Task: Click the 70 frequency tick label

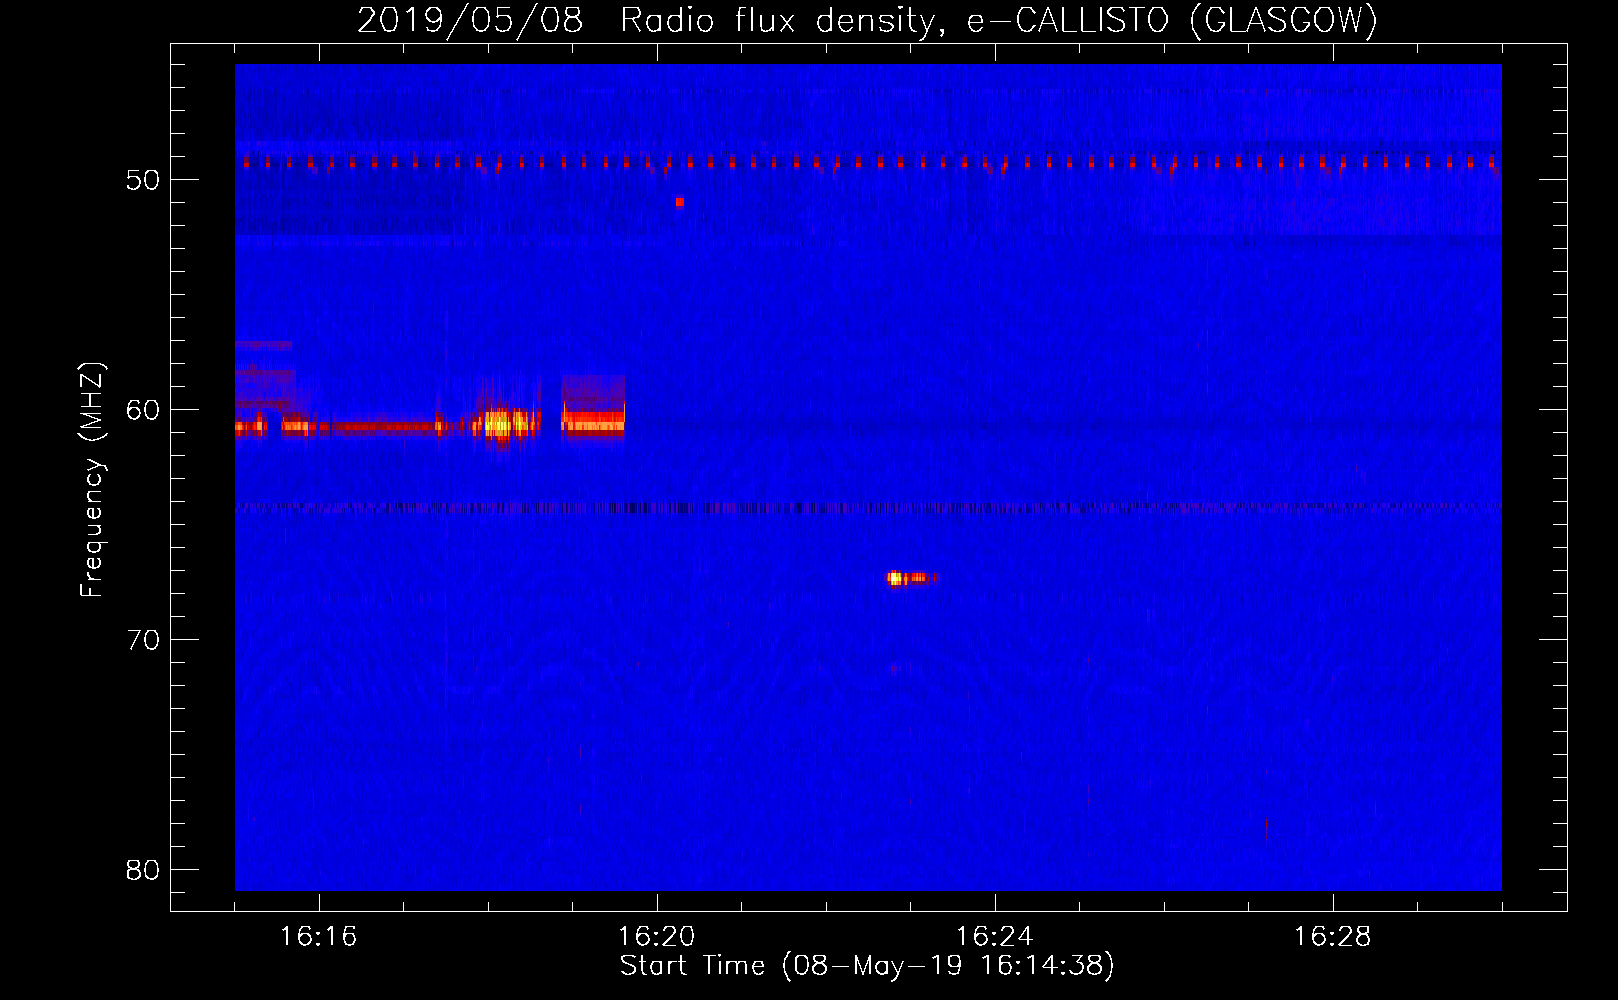Action: 143,640
